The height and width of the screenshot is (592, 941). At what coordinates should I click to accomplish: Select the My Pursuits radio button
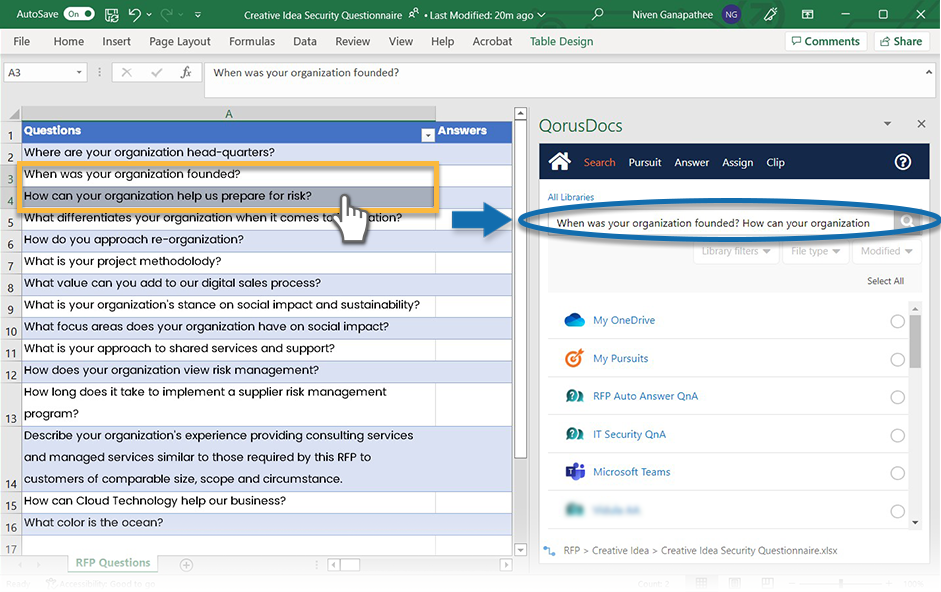coord(897,359)
